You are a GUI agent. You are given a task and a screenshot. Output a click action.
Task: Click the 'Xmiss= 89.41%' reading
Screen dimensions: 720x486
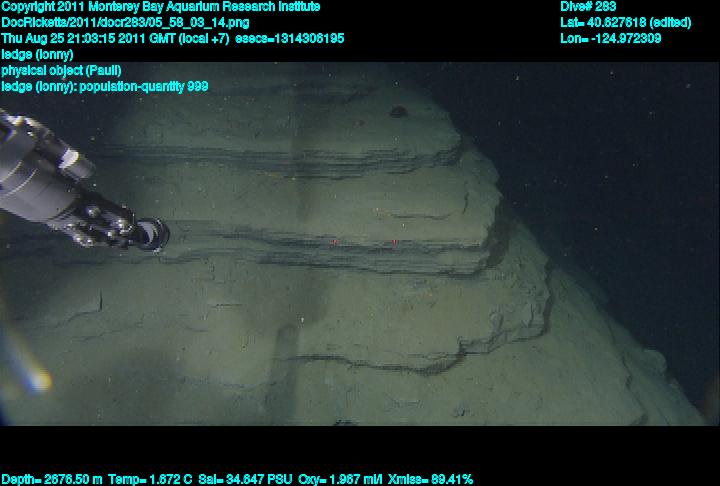(x=430, y=479)
